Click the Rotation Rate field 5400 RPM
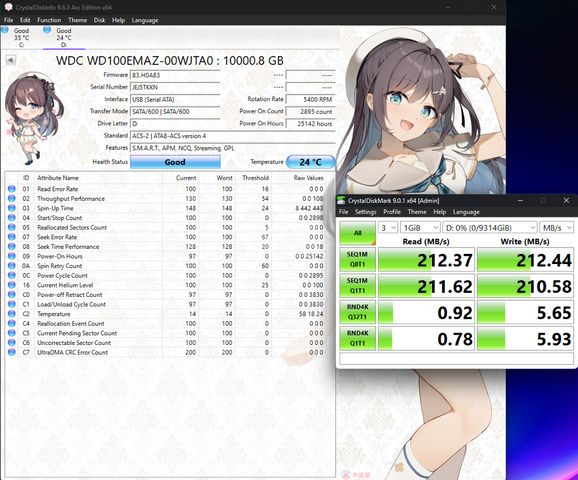The image size is (578, 480). (x=310, y=99)
